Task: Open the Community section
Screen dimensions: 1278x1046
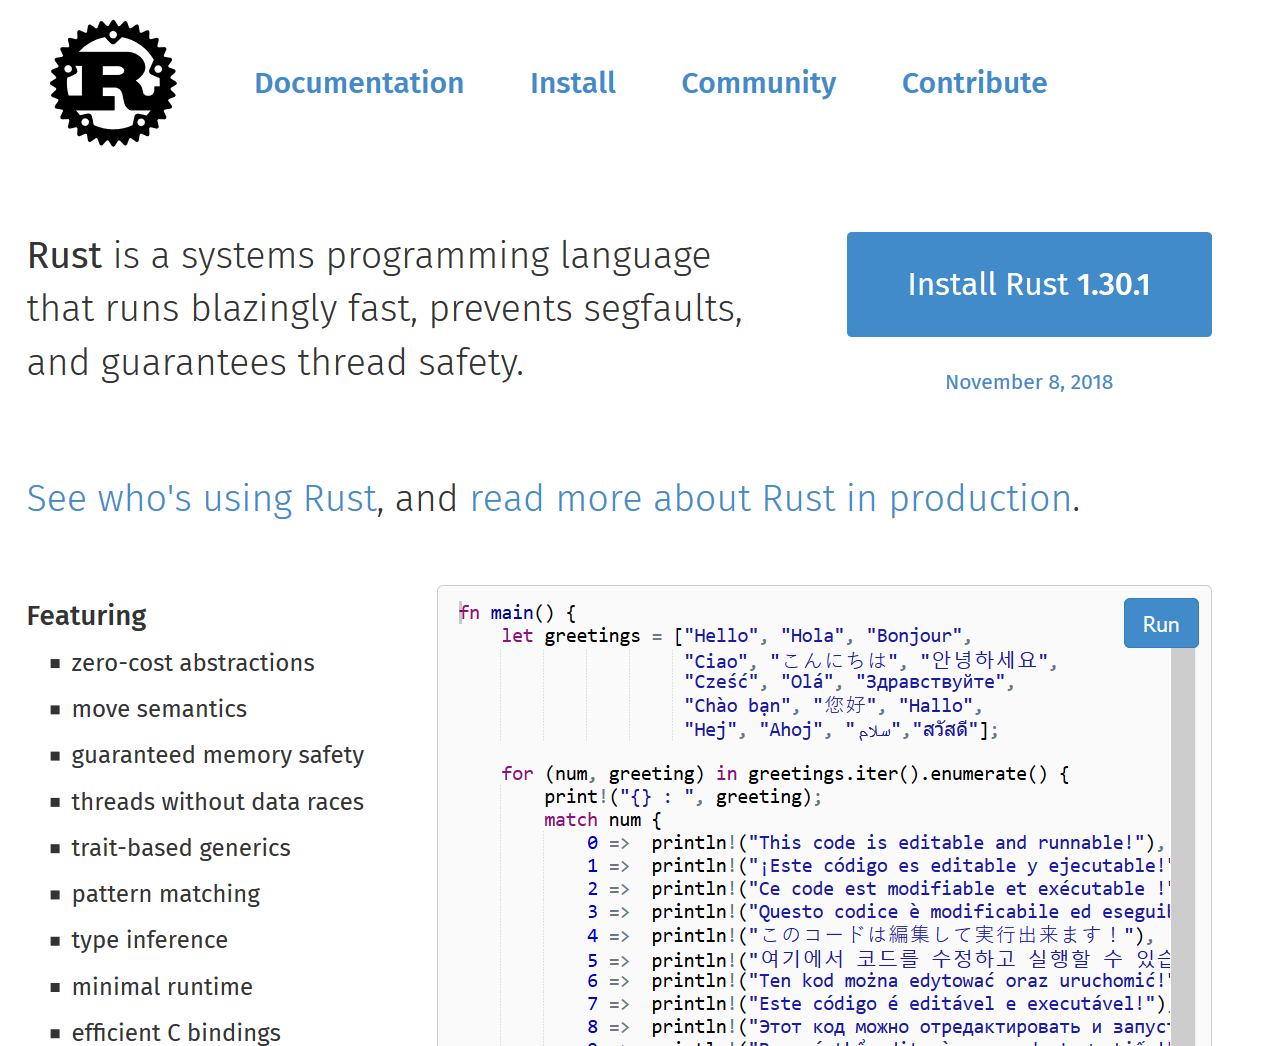Action: 758,83
